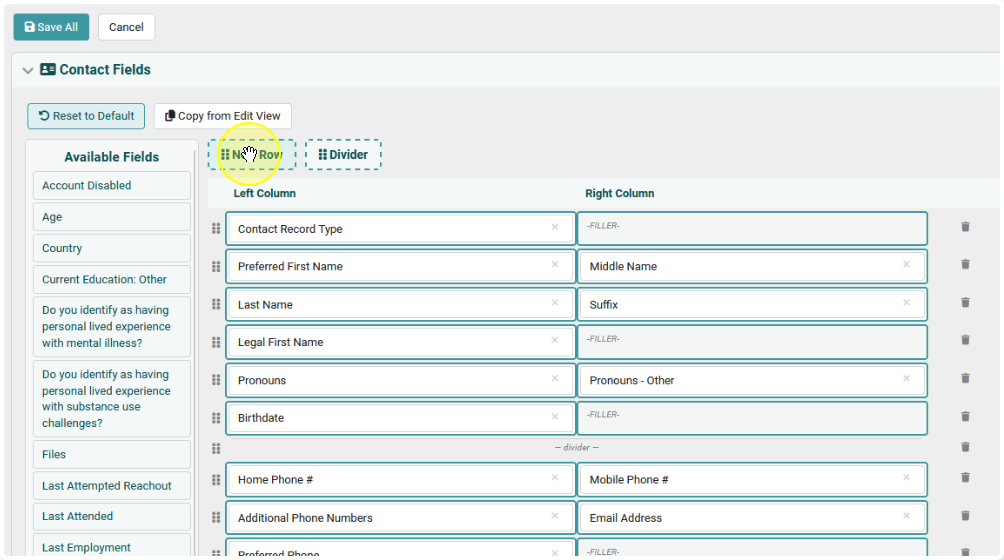
Task: Select Account Disabled in Available Fields
Action: 111,186
